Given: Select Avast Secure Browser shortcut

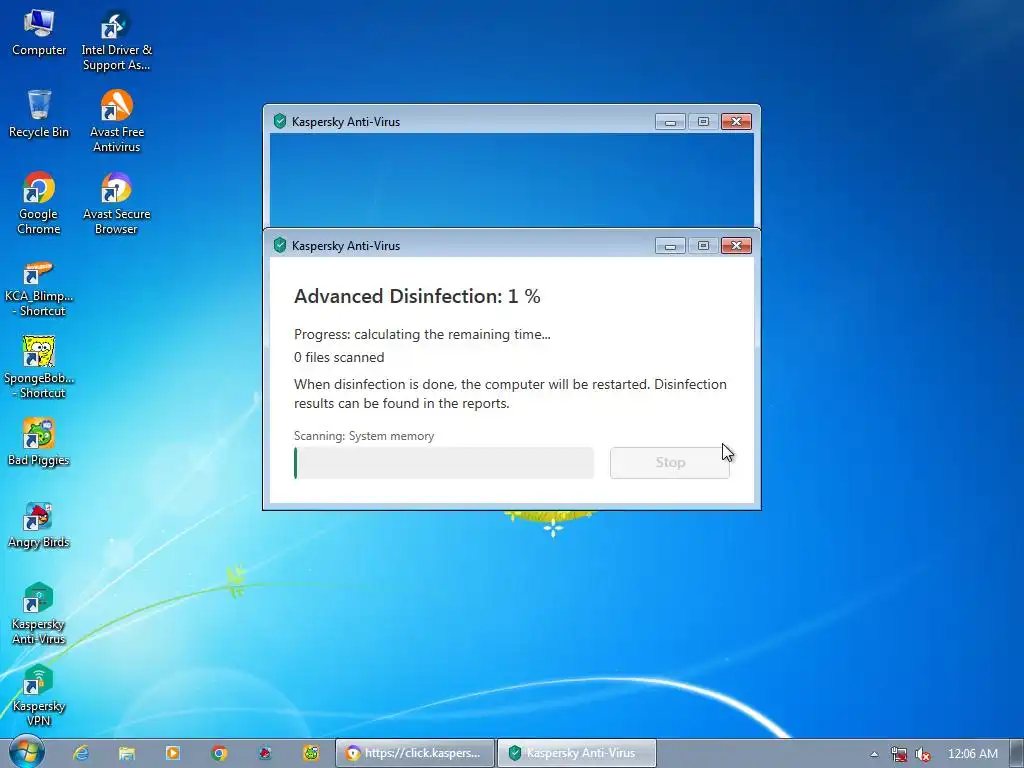Looking at the screenshot, I should tap(116, 204).
